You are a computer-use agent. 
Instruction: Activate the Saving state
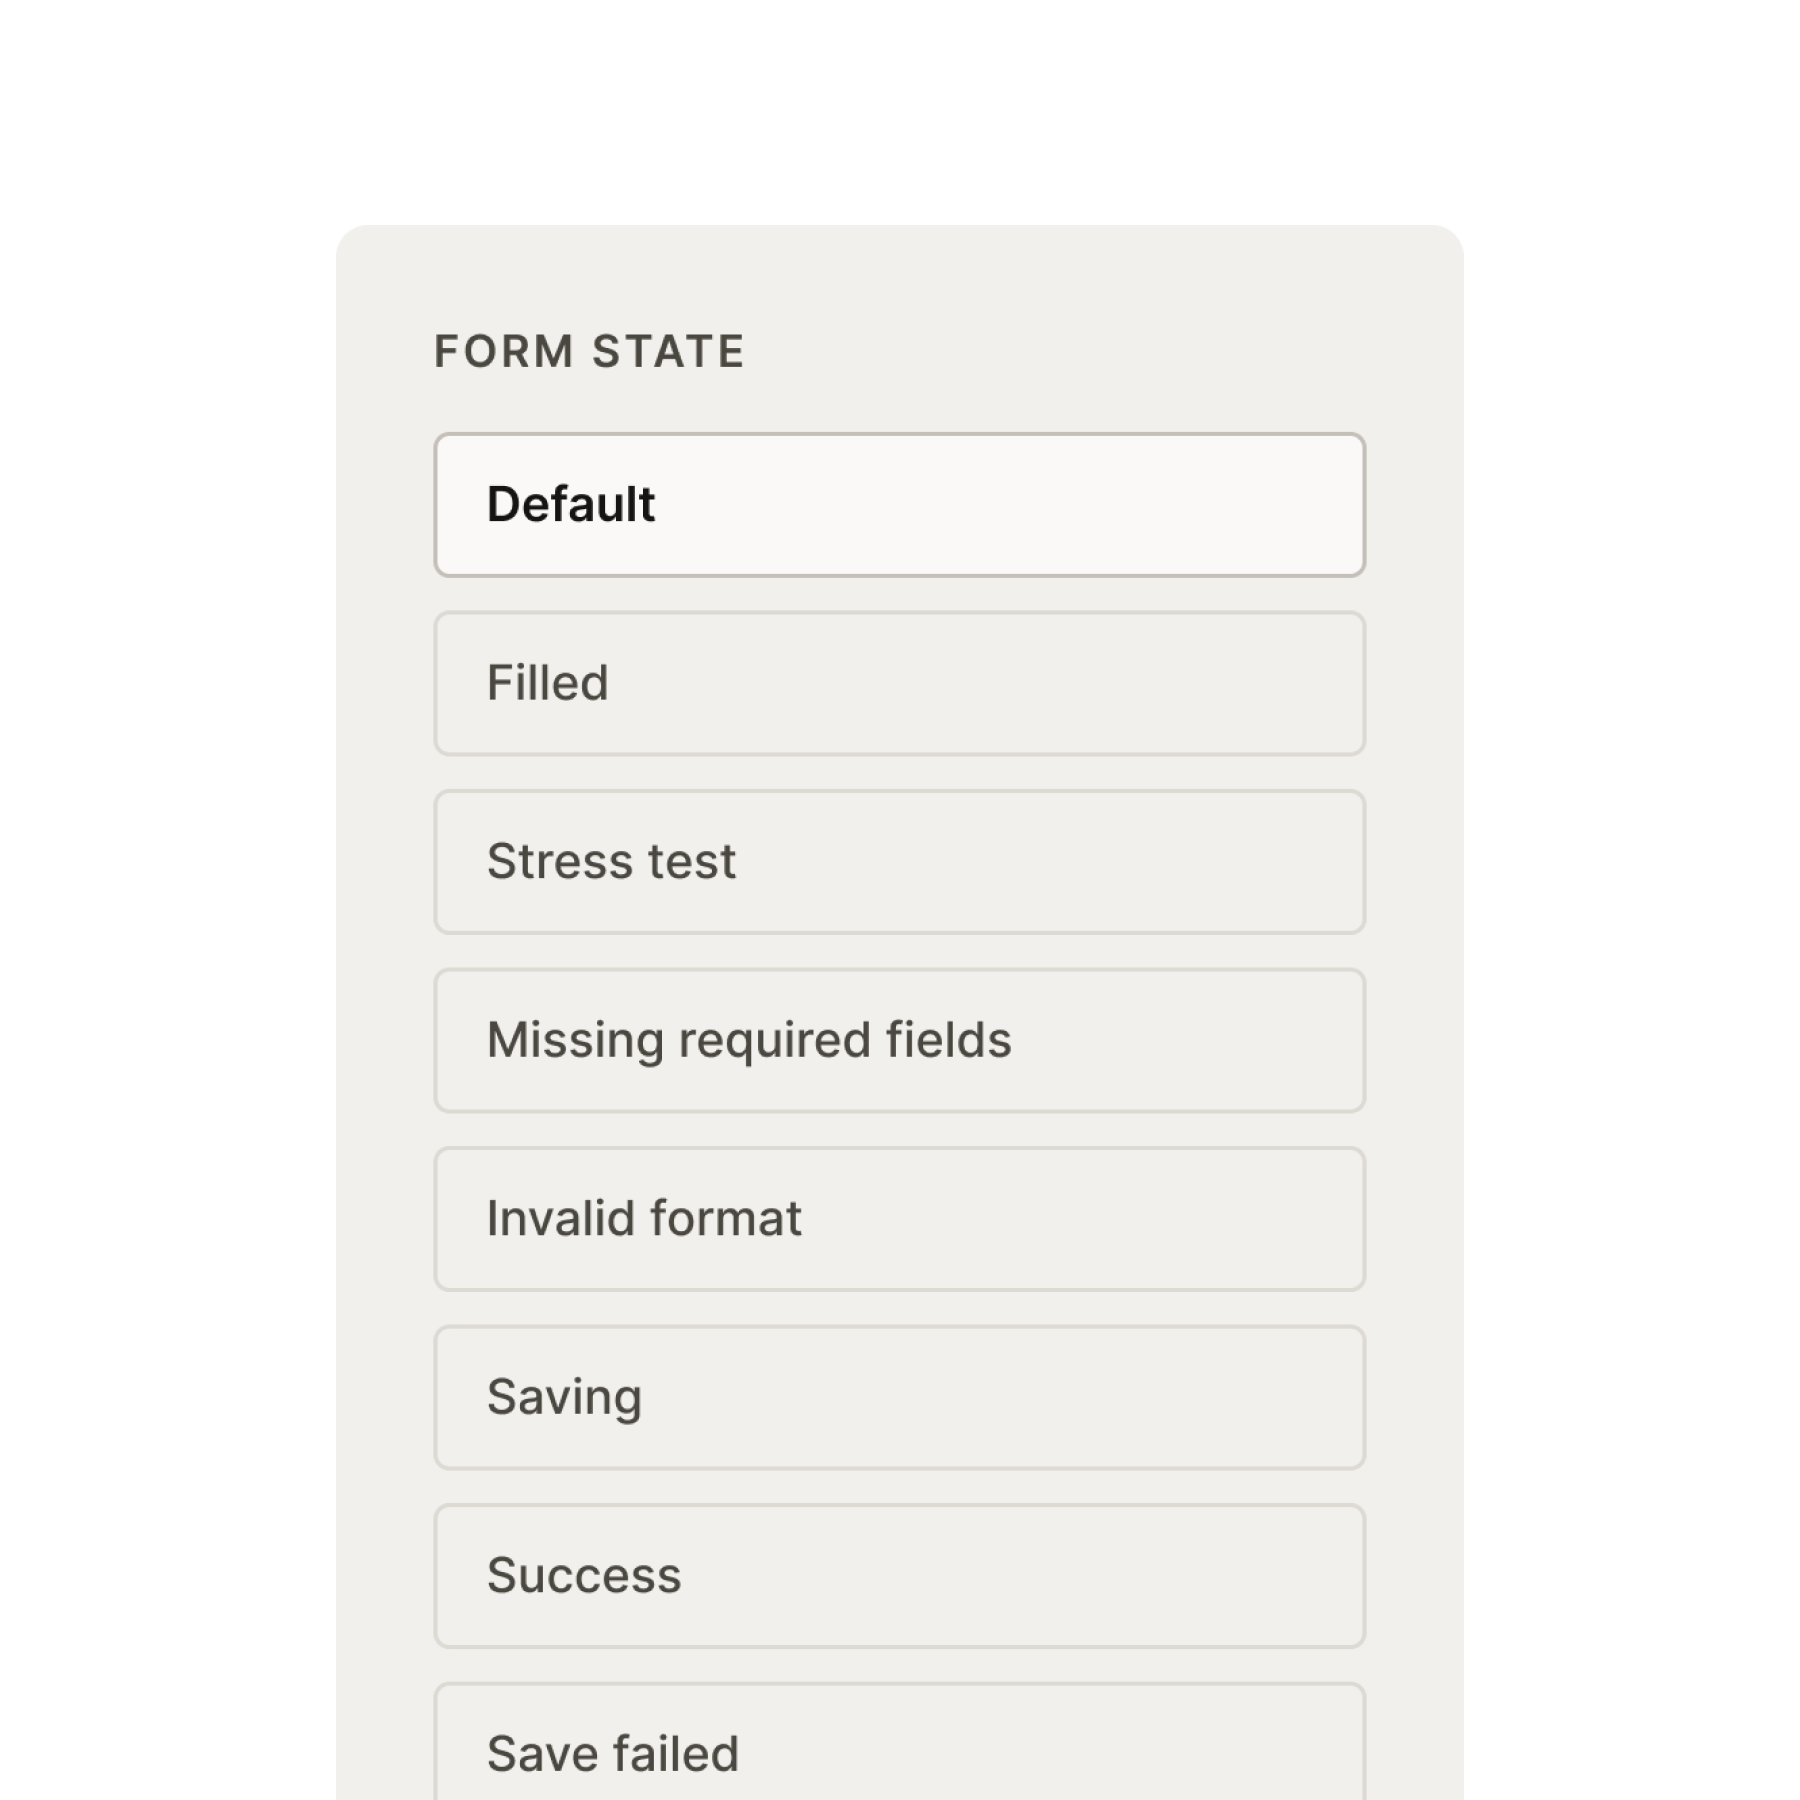[899, 1397]
